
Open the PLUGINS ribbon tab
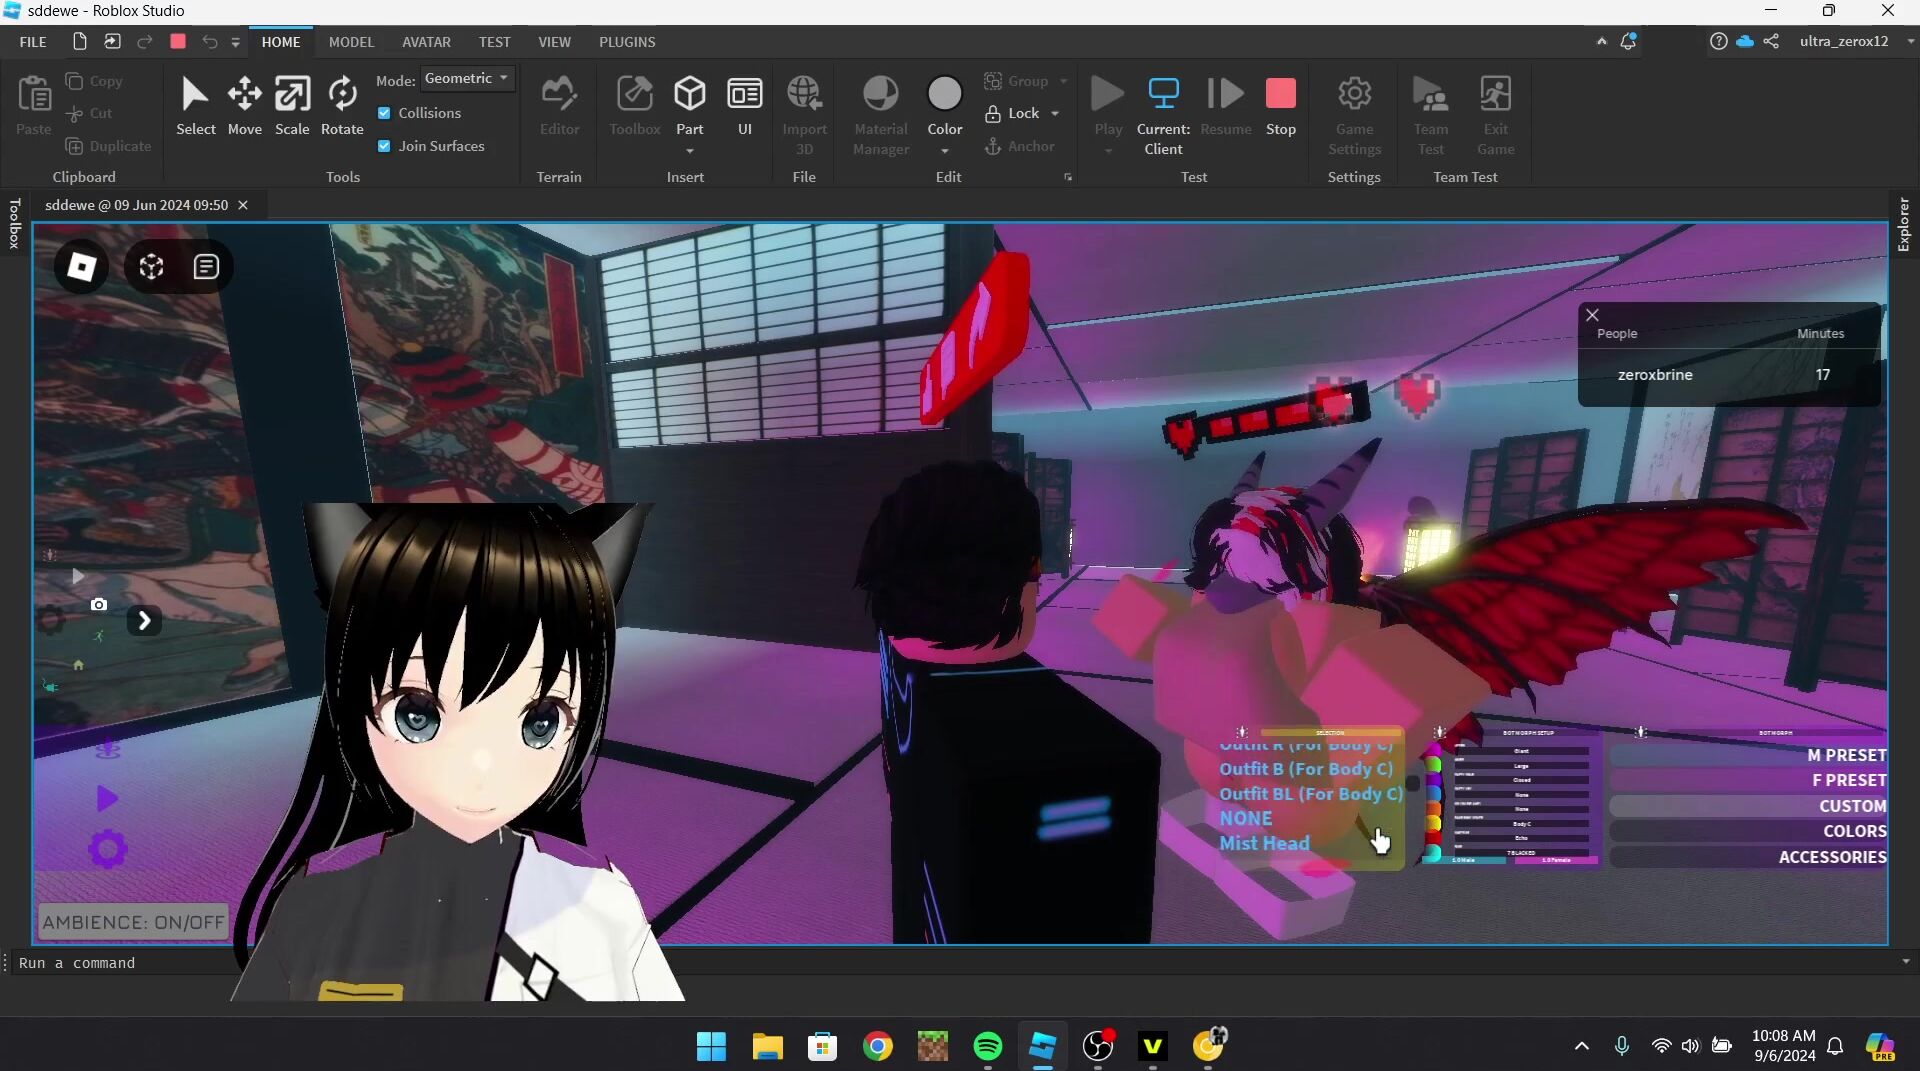[x=627, y=42]
